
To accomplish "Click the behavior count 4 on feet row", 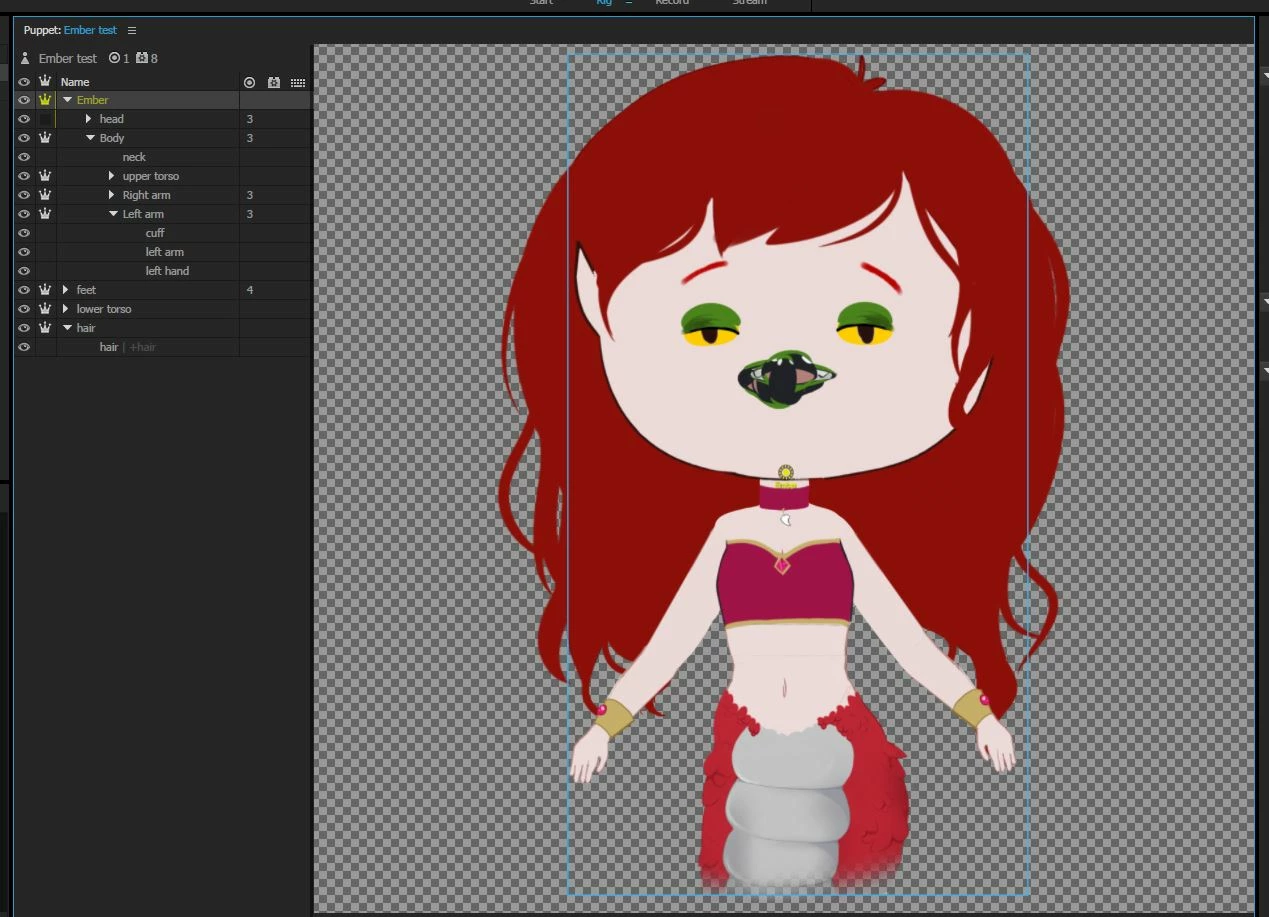I will (x=250, y=290).
